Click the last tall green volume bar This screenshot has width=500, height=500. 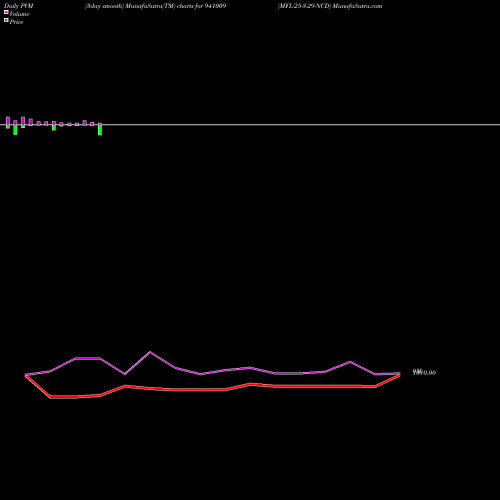pyautogui.click(x=100, y=129)
